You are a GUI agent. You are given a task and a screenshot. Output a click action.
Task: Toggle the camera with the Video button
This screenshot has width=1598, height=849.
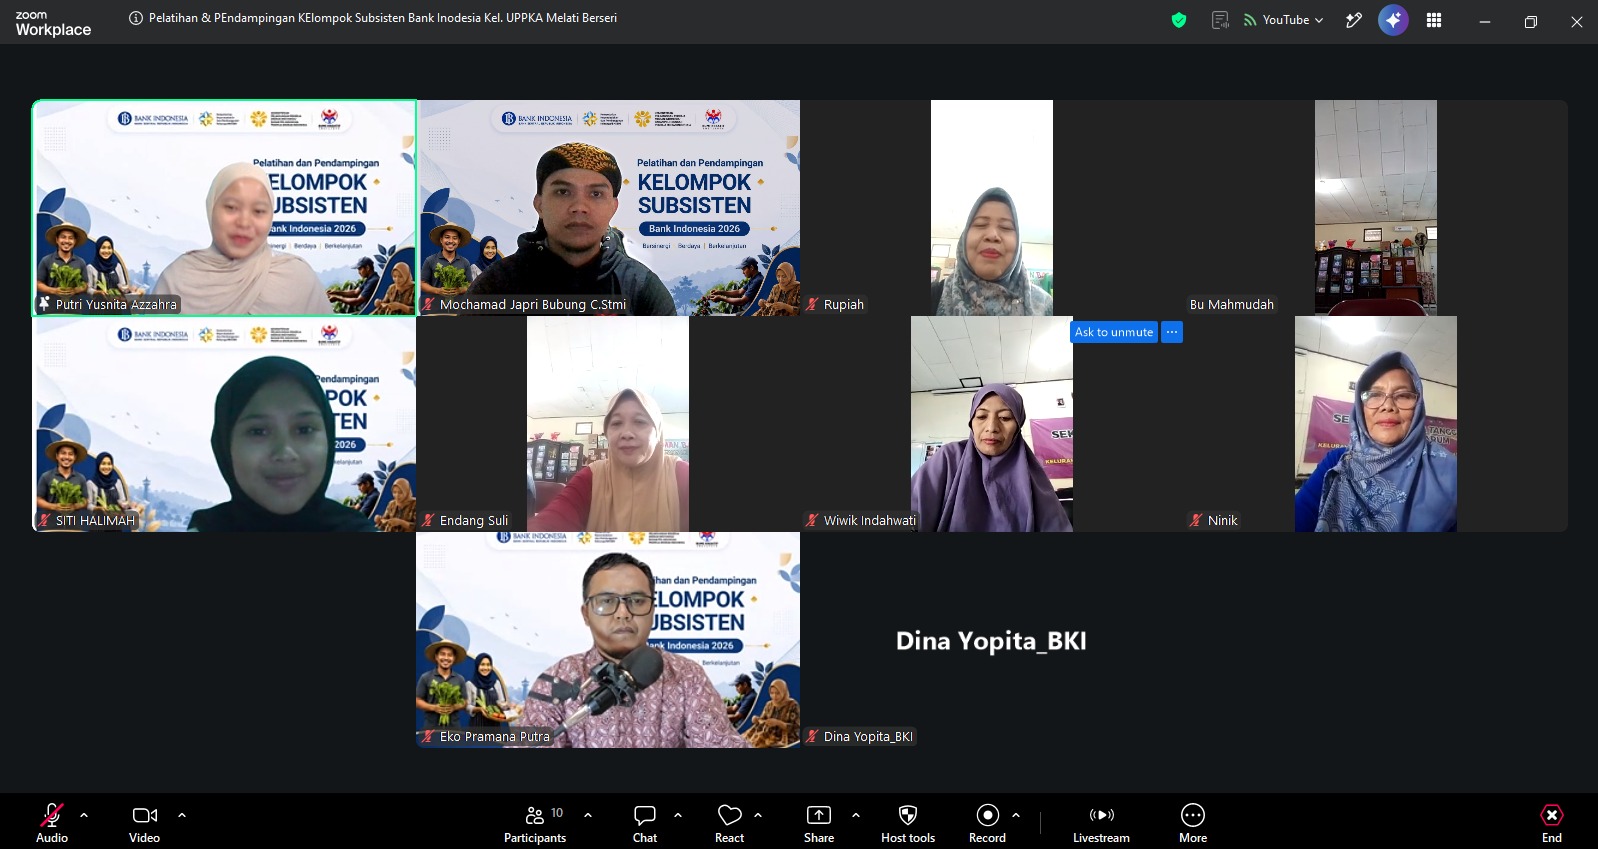145,824
